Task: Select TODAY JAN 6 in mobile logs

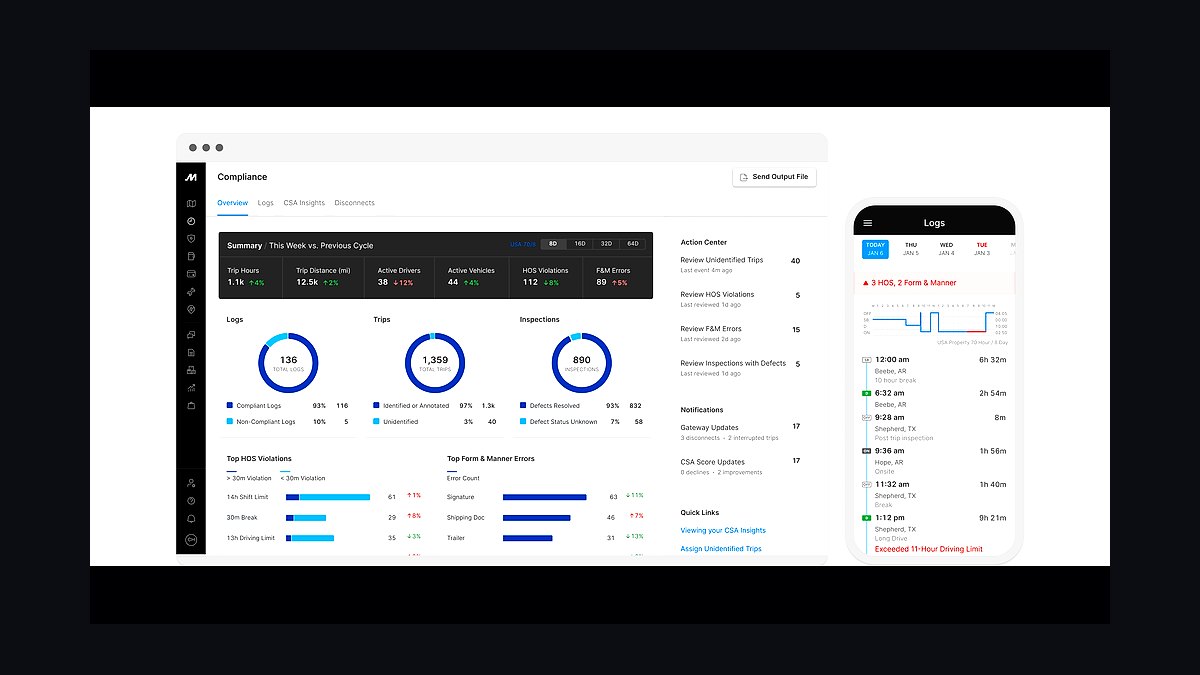Action: coord(875,249)
